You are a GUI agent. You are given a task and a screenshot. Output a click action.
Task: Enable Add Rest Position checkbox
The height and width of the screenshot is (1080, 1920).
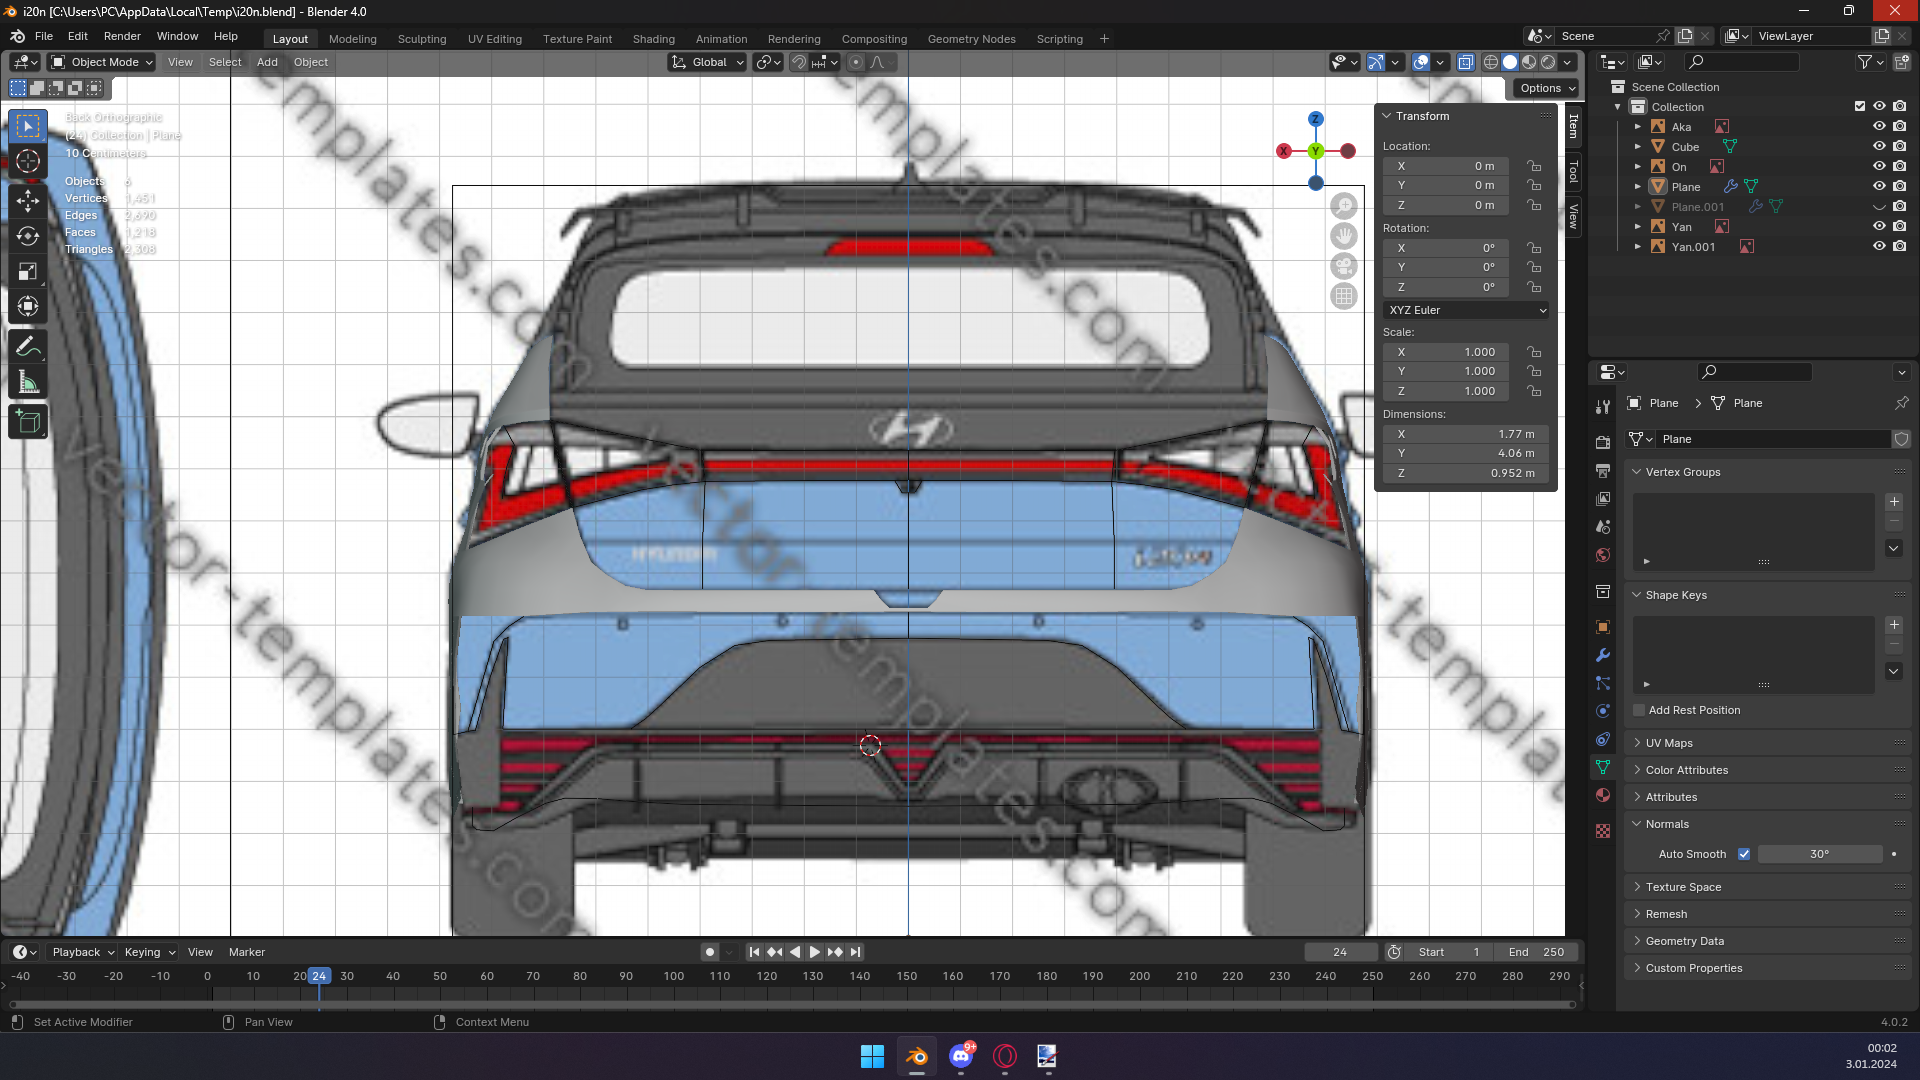(1639, 710)
